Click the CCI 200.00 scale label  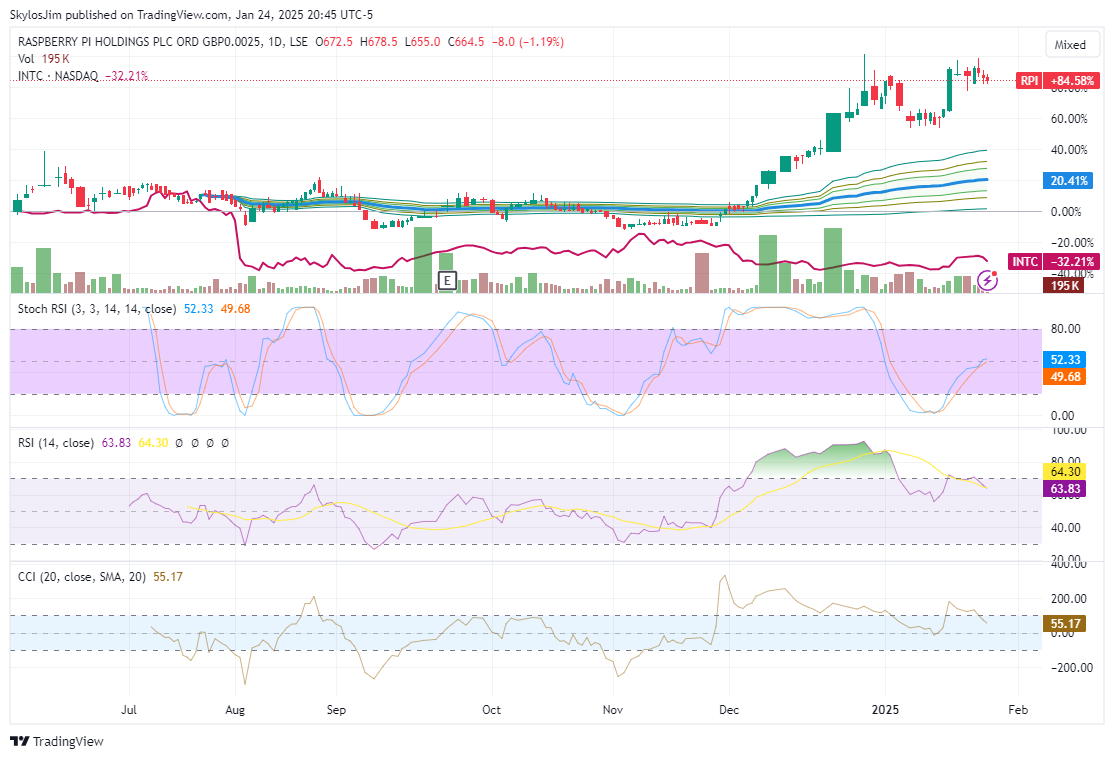tap(1069, 599)
